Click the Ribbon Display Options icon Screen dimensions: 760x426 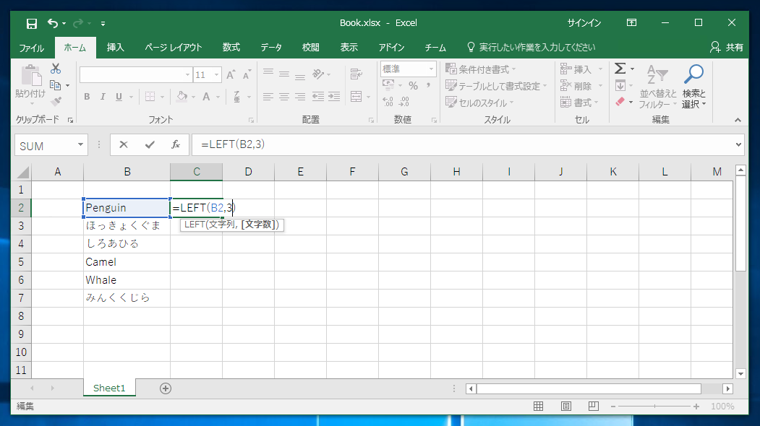pyautogui.click(x=631, y=23)
